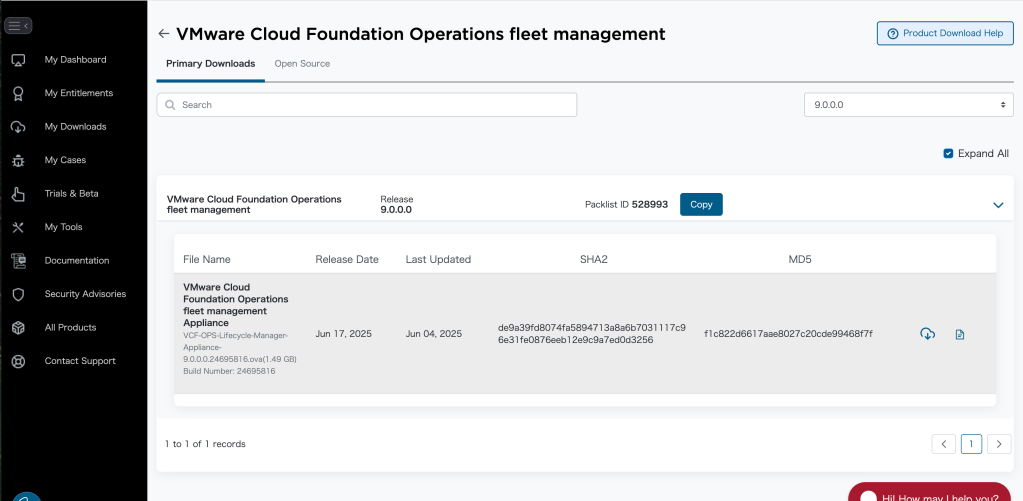This screenshot has width=1023, height=501.
Task: Click into the Search field
Action: pos(367,105)
